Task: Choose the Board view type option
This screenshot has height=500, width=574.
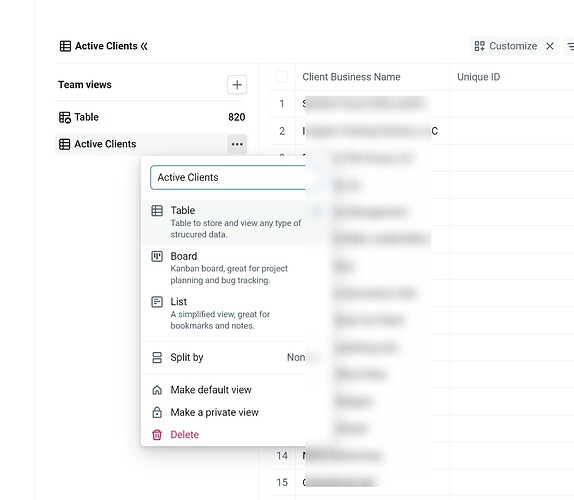Action: click(x=224, y=268)
